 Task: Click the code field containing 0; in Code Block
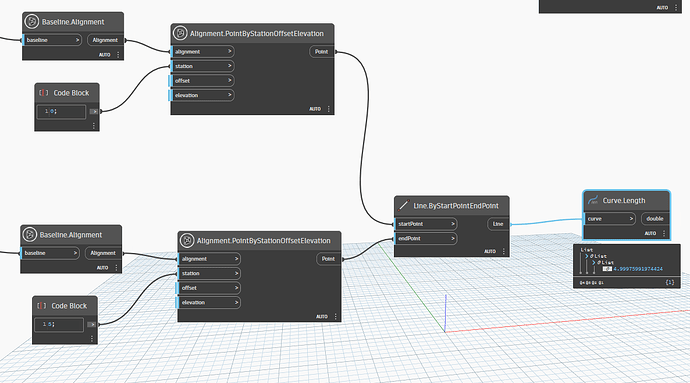click(61, 112)
